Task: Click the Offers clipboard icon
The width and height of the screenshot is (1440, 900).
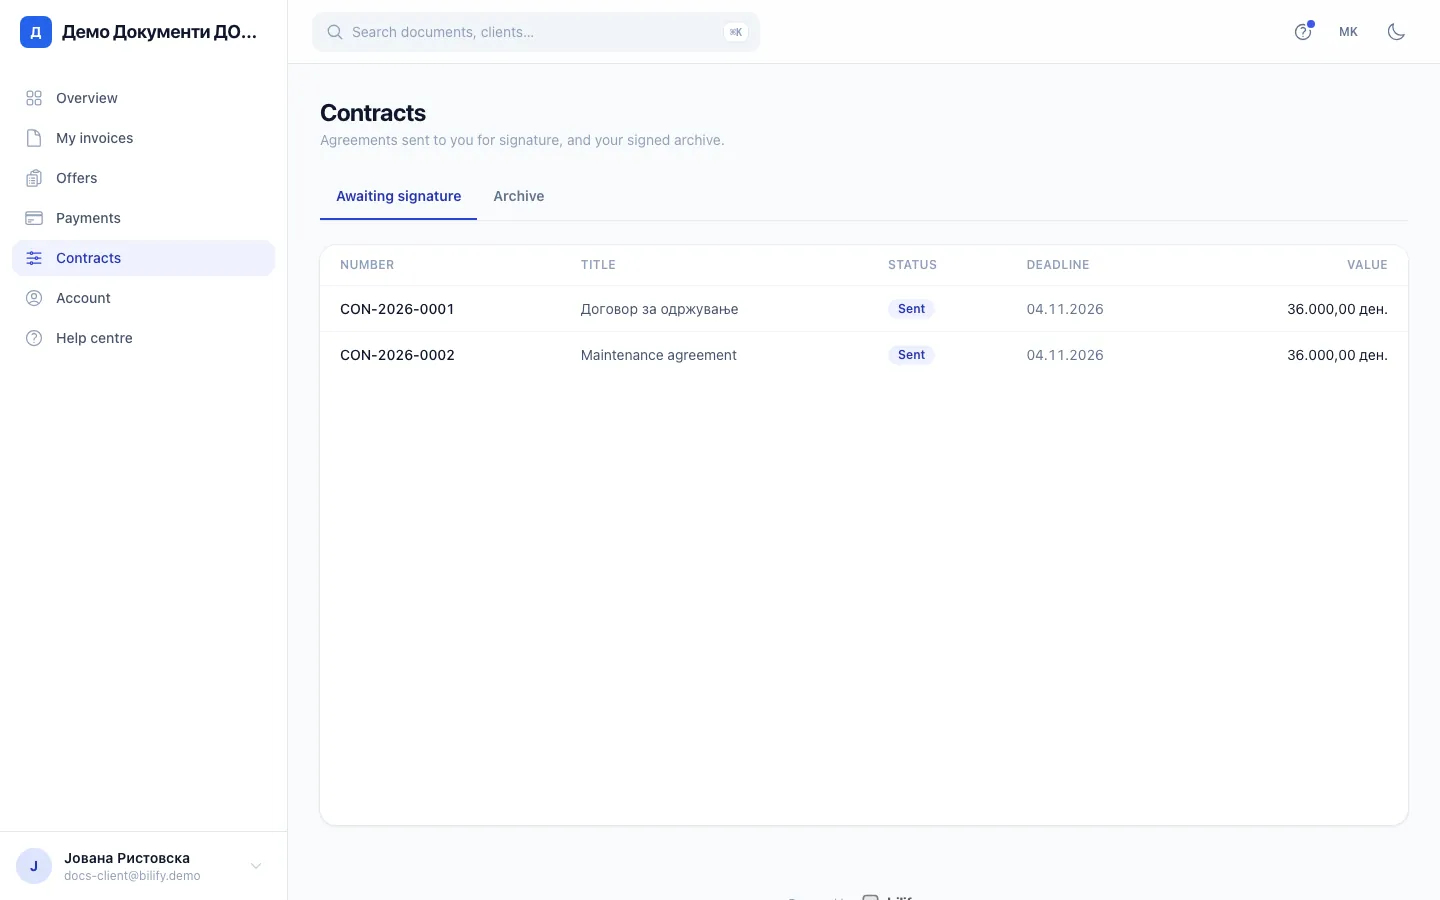Action: click(x=34, y=178)
